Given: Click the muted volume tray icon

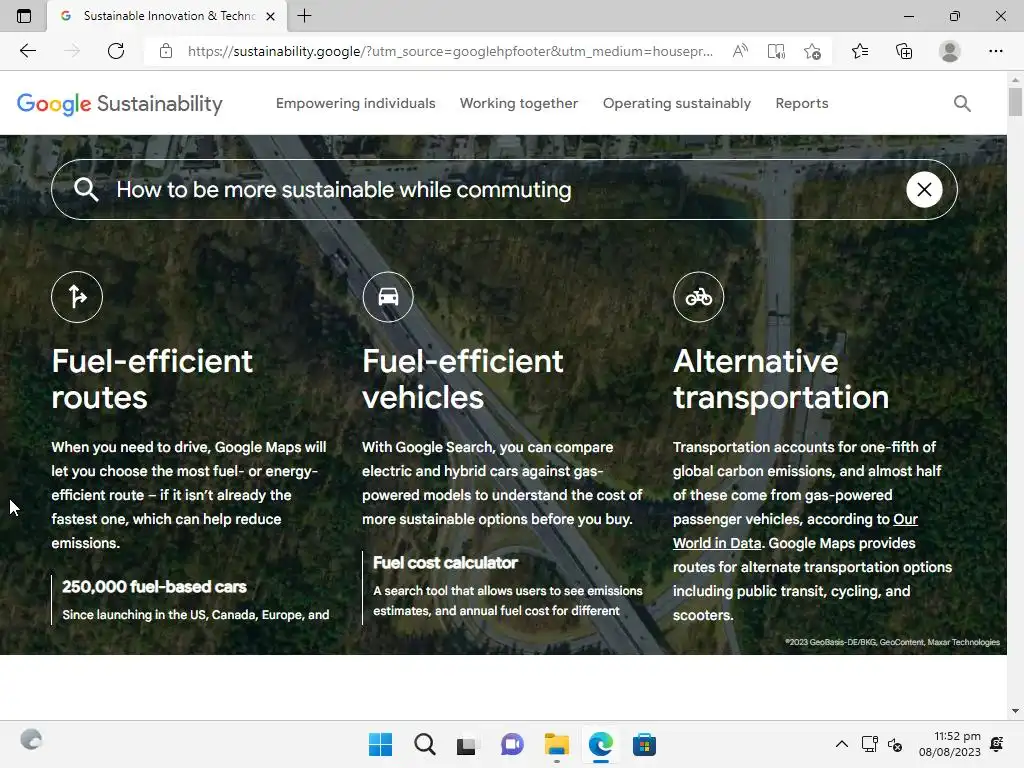Looking at the screenshot, I should [x=895, y=744].
